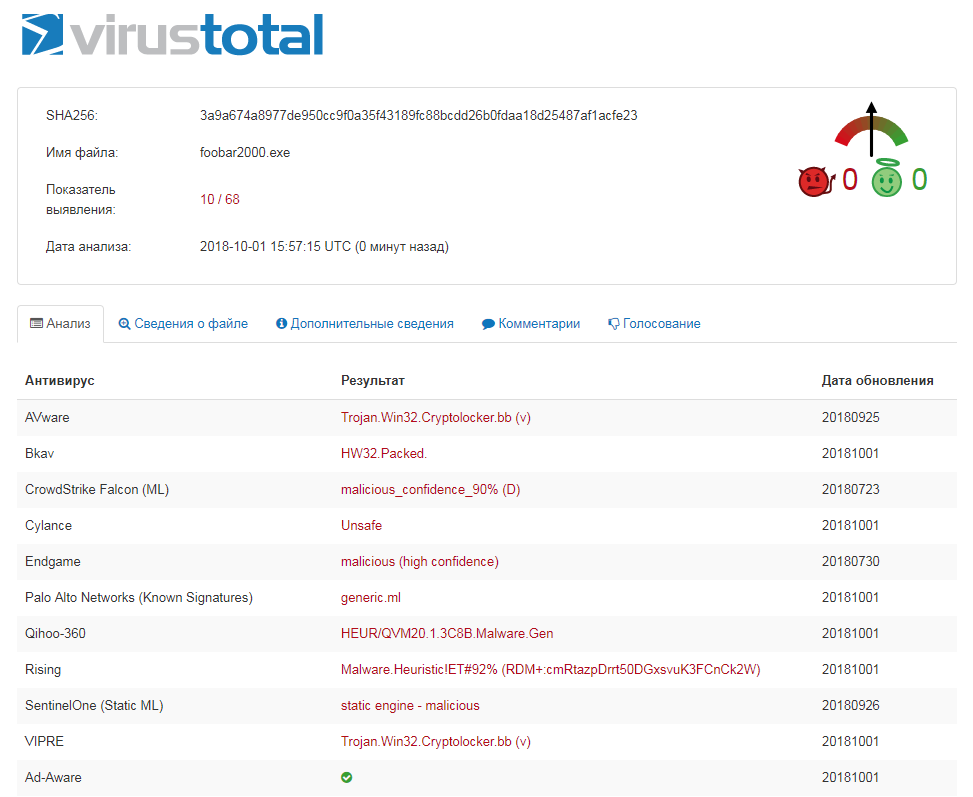This screenshot has width=973, height=797.
Task: Click the VirusTotal logo
Action: coord(173,35)
